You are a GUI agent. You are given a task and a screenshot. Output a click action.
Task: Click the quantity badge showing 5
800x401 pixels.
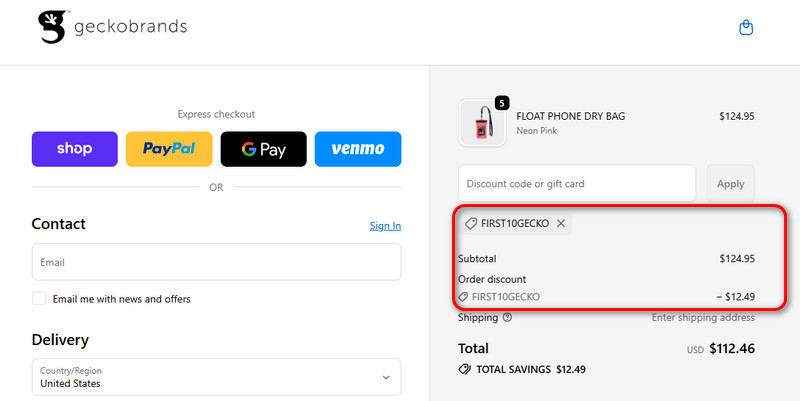(x=502, y=104)
